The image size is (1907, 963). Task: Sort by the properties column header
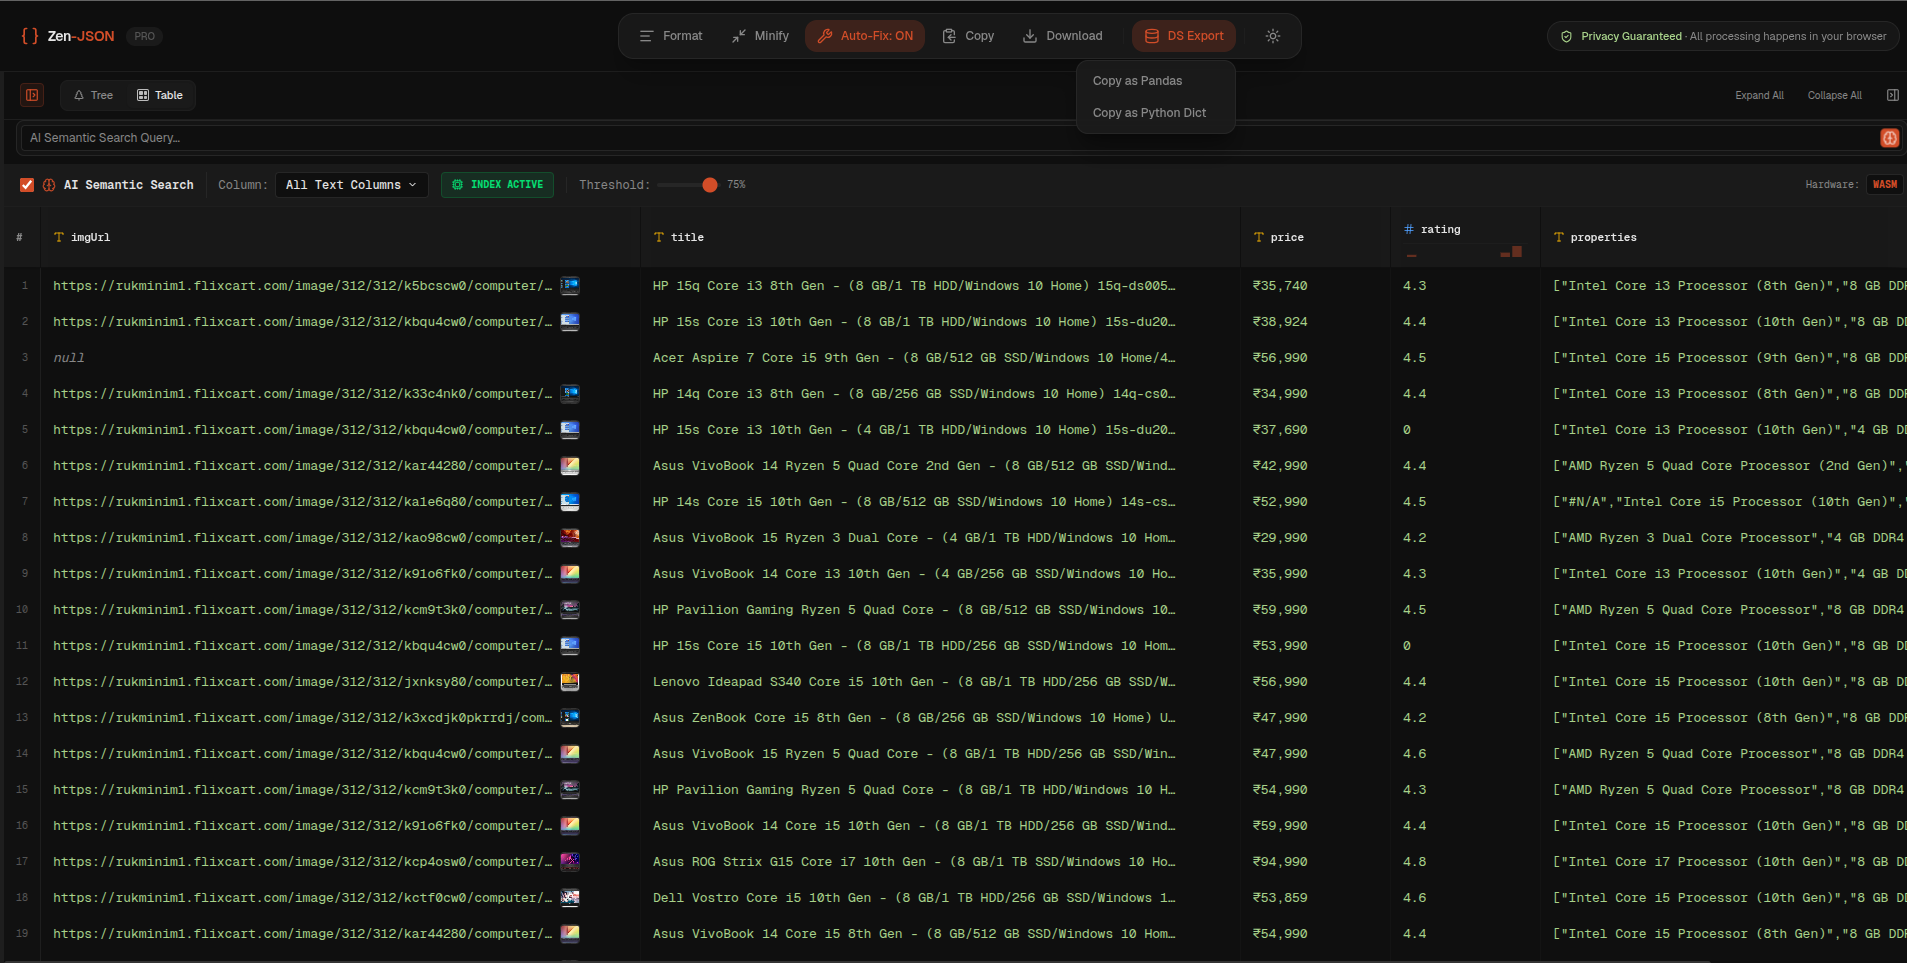(x=1724, y=237)
